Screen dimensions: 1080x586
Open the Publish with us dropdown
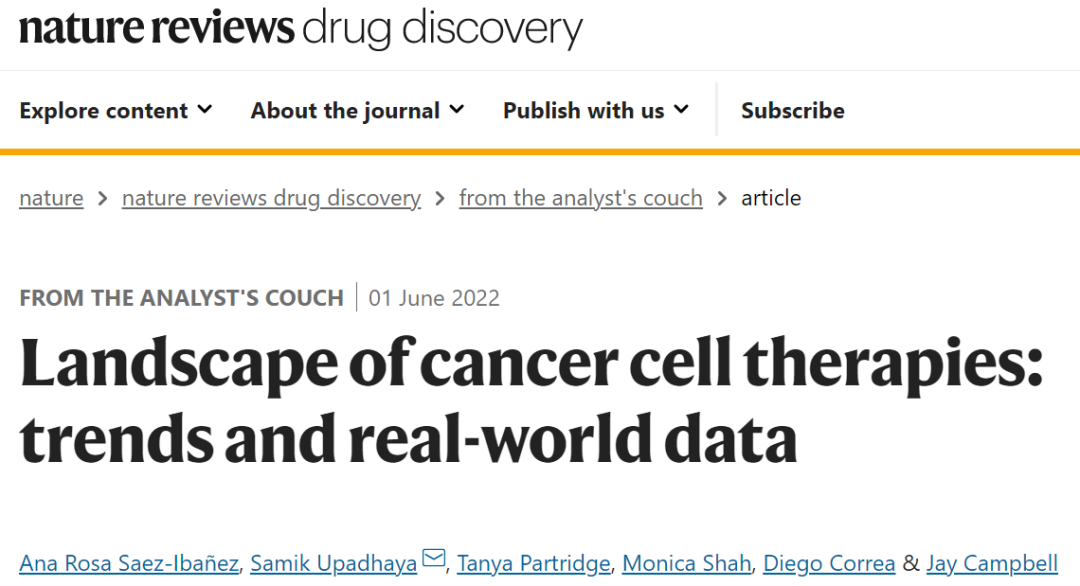pos(596,110)
